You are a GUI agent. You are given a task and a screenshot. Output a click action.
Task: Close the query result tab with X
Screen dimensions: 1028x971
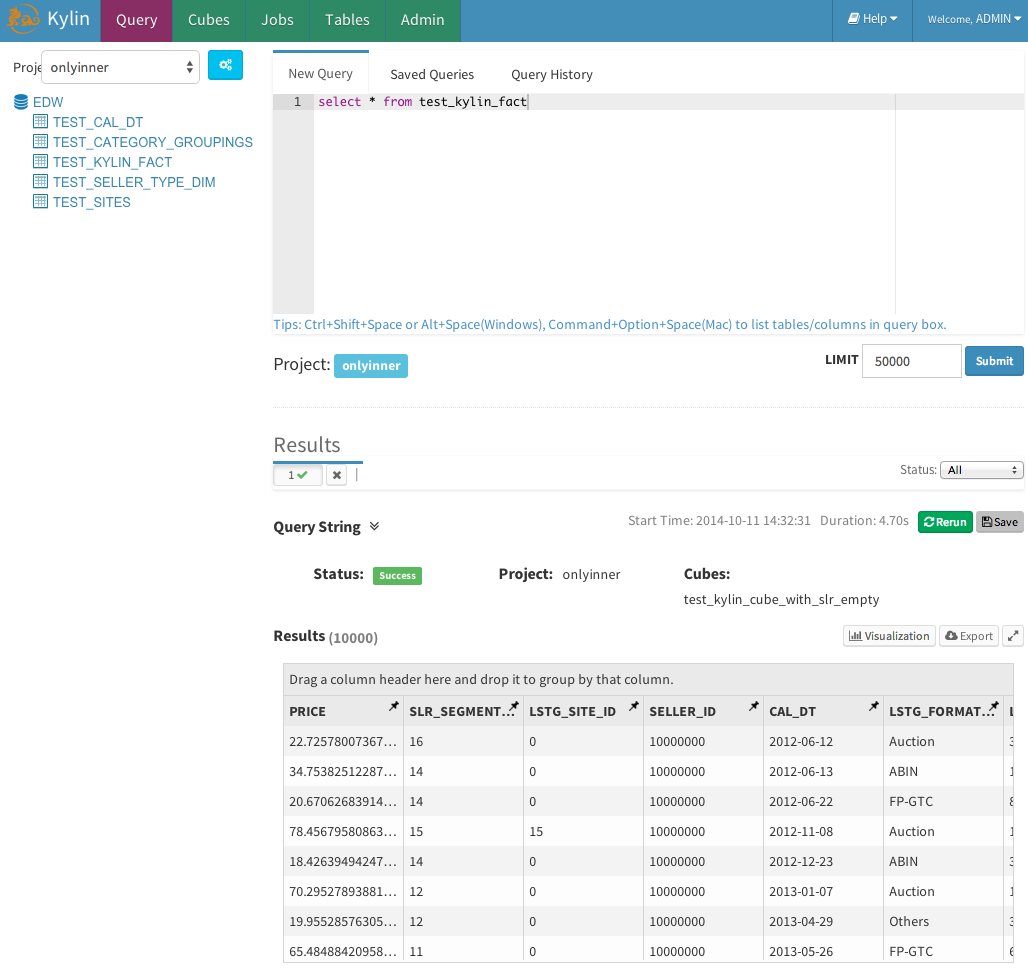[336, 475]
